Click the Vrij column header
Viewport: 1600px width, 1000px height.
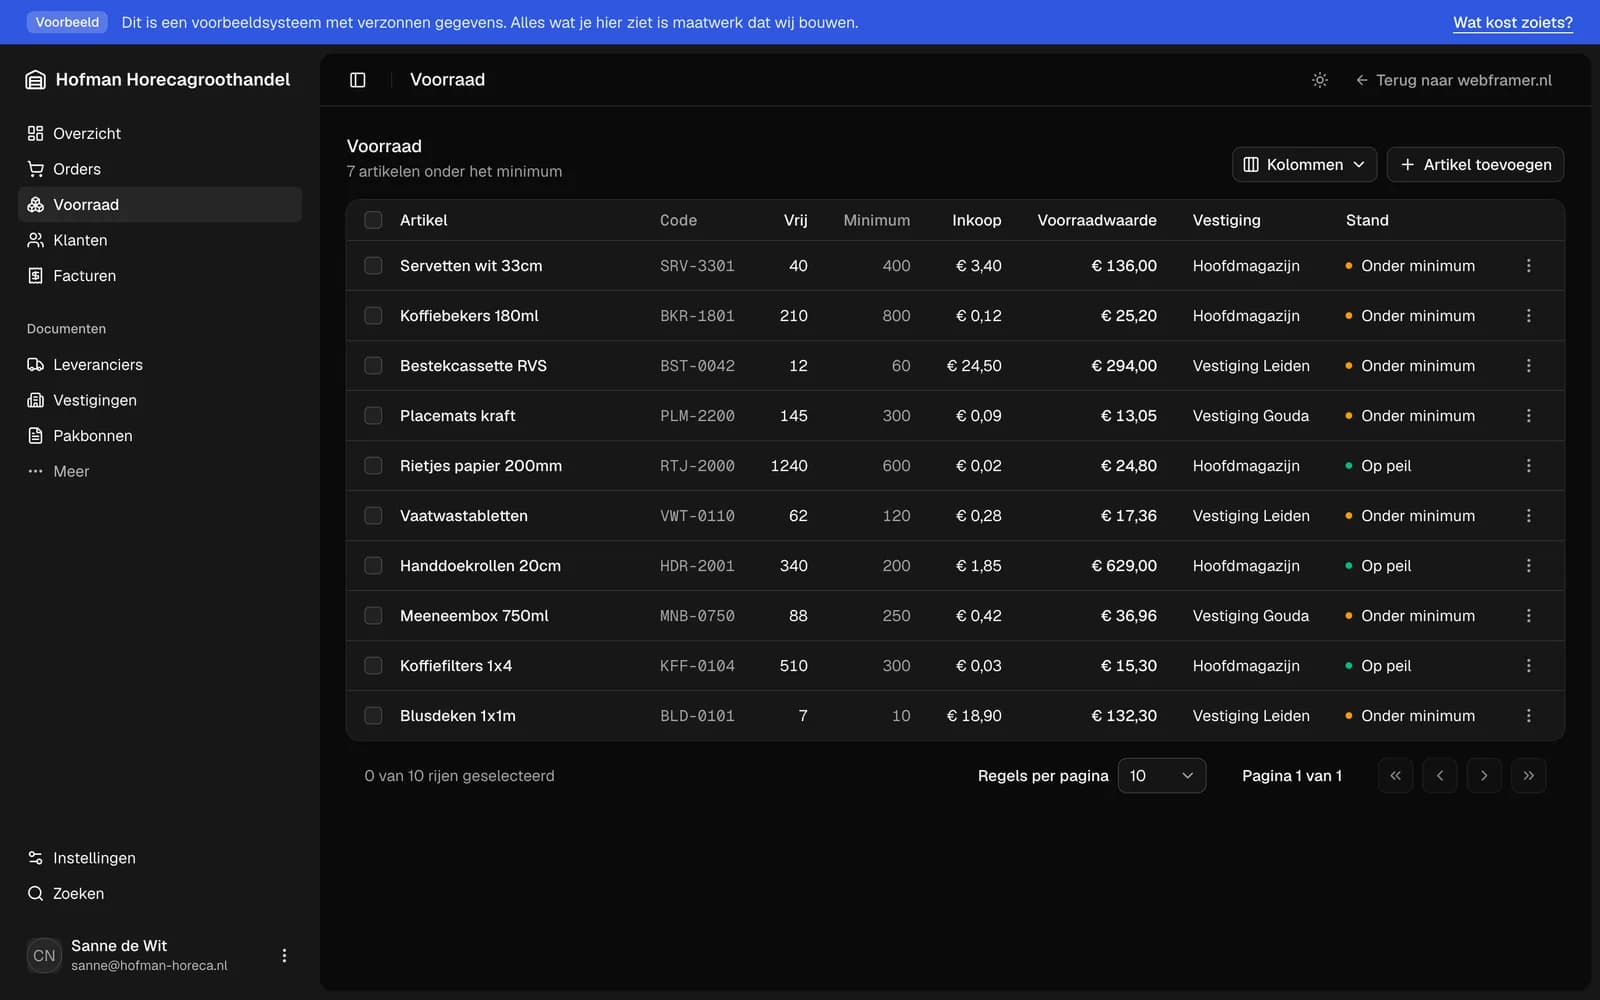(x=796, y=220)
